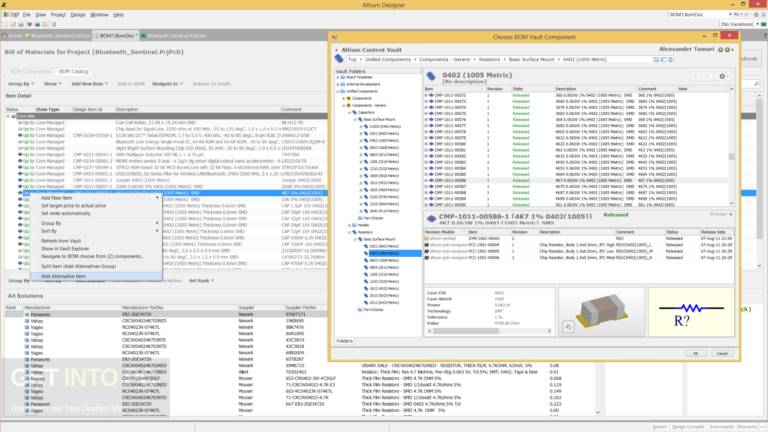Screen dimensions: 768x432
Task: Open the Show dropdown
Action: click(52, 84)
